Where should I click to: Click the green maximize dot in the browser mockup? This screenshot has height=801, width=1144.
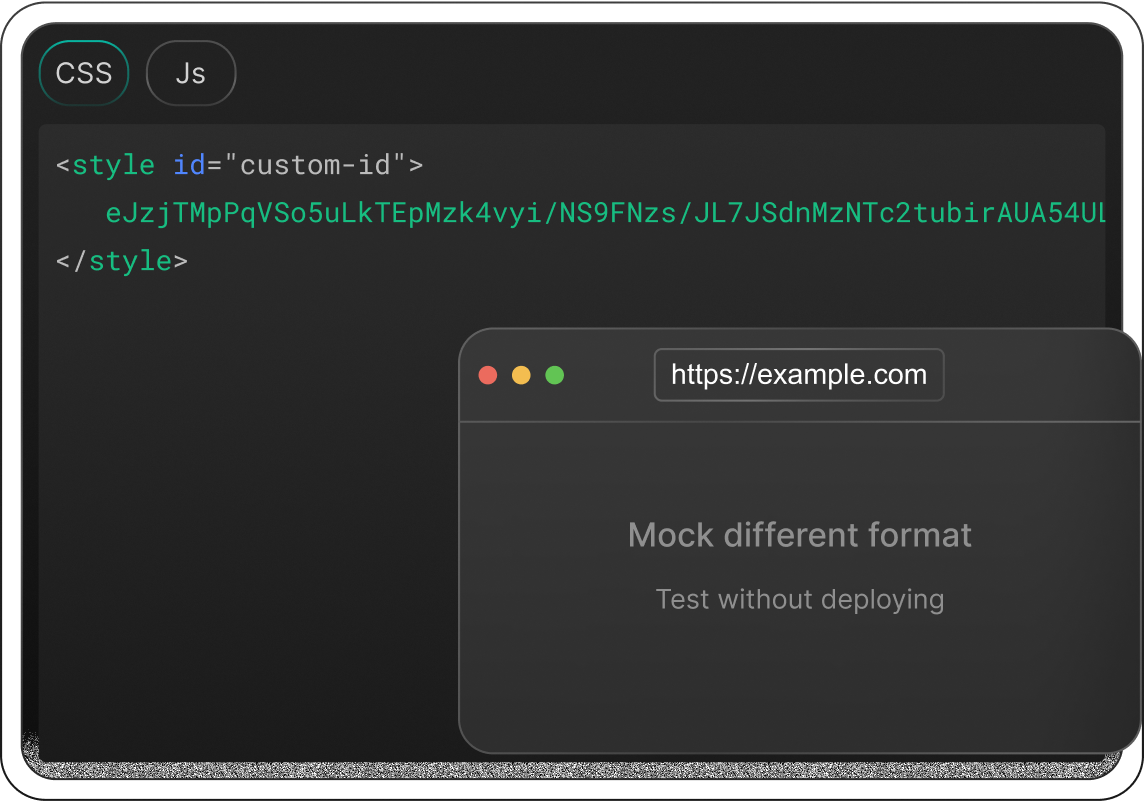[x=554, y=375]
